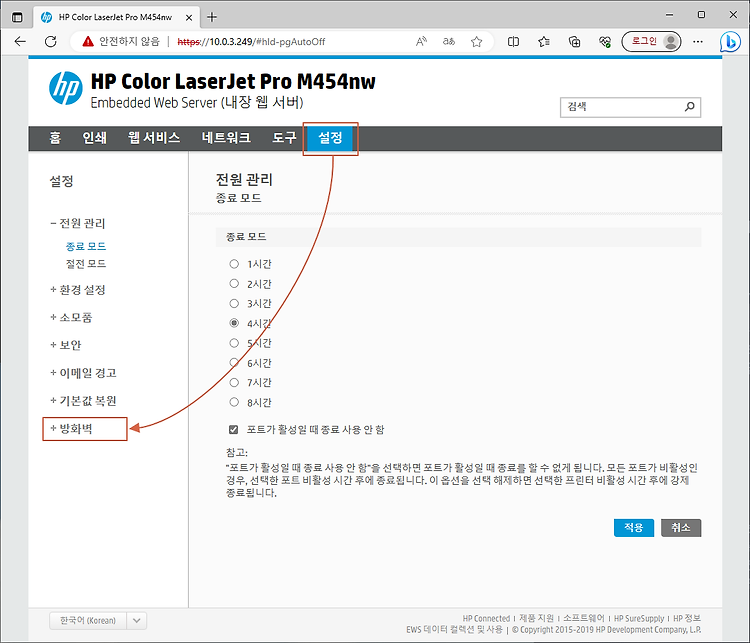Go to the 도구 tab
This screenshot has height=643, width=750.
pos(285,138)
